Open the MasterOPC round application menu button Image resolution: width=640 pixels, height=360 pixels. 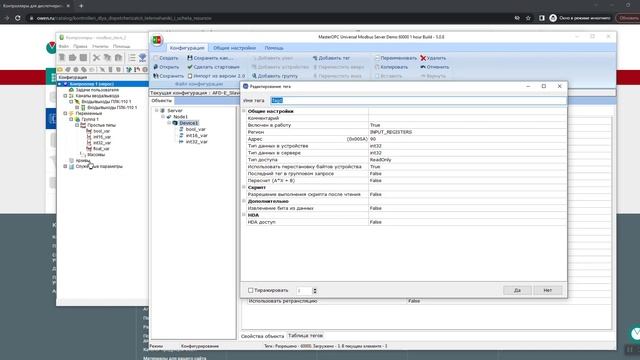157,40
